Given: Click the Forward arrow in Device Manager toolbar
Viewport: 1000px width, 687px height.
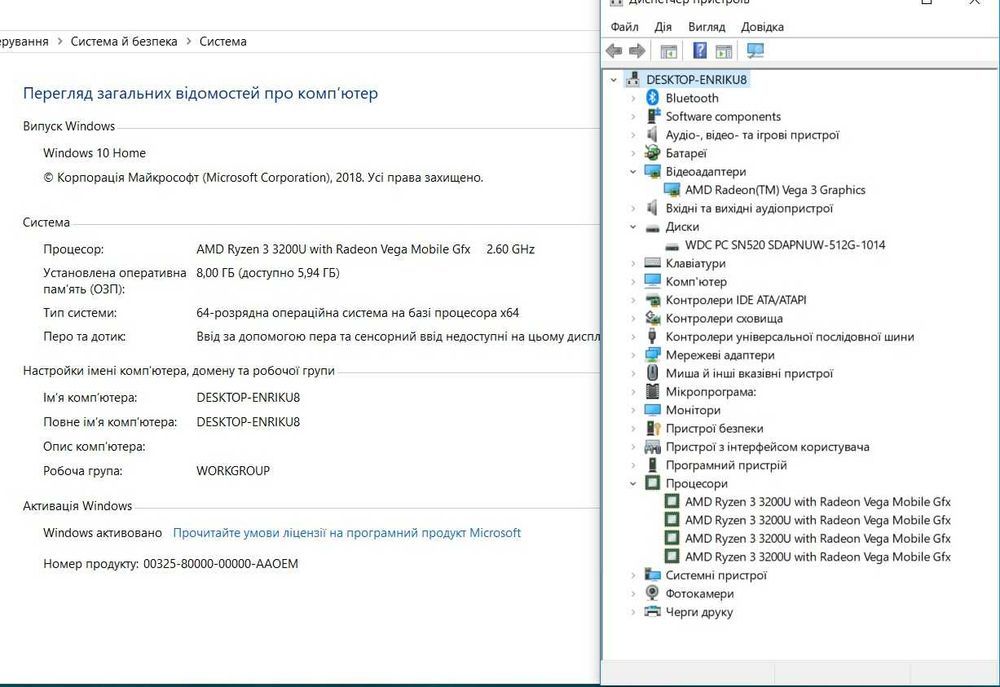Looking at the screenshot, I should 636,51.
